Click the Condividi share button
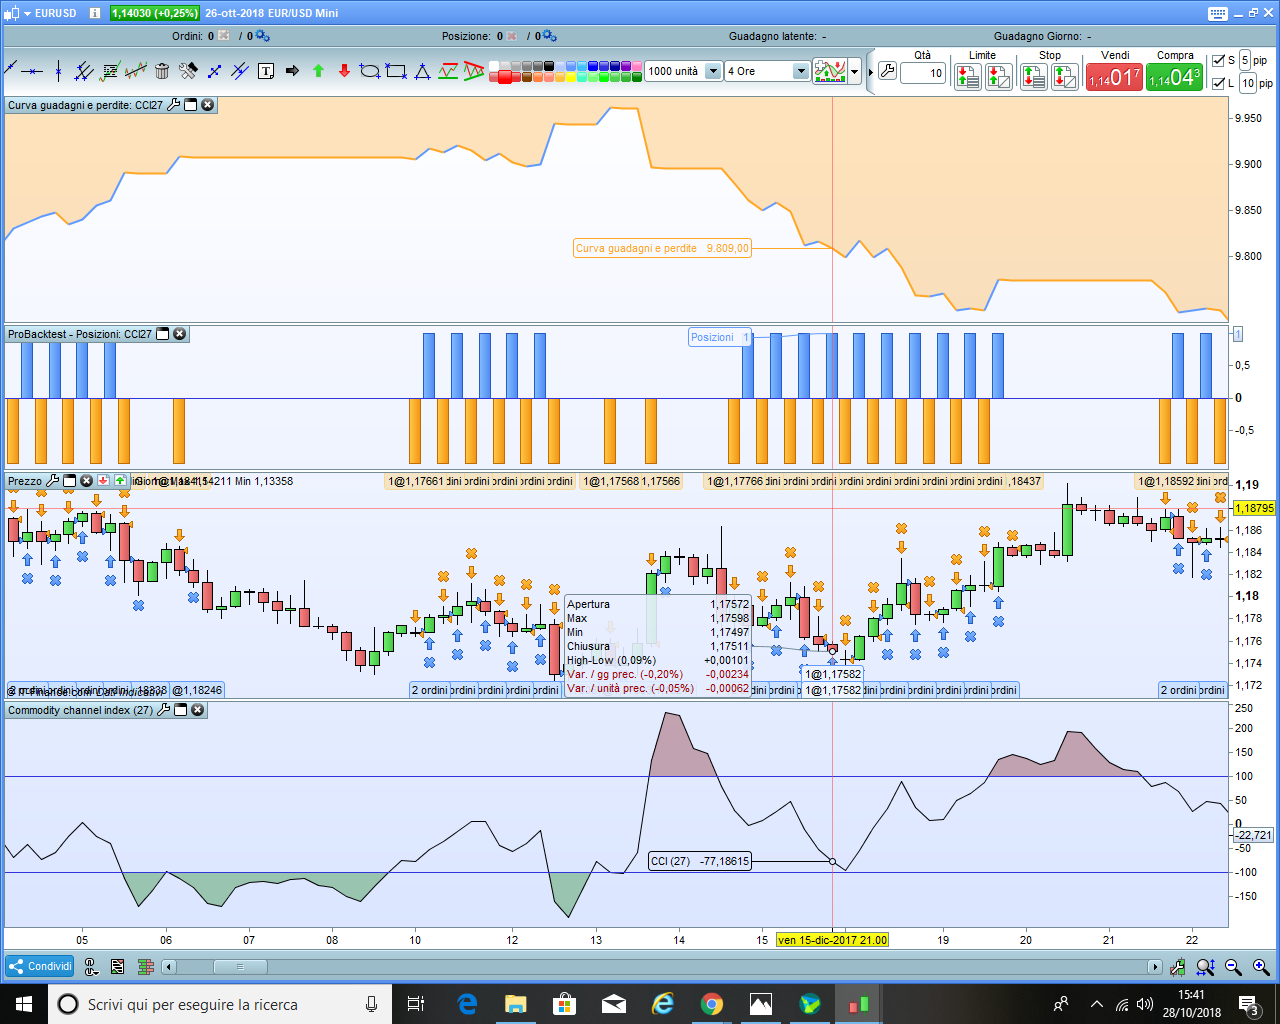 click(x=40, y=966)
